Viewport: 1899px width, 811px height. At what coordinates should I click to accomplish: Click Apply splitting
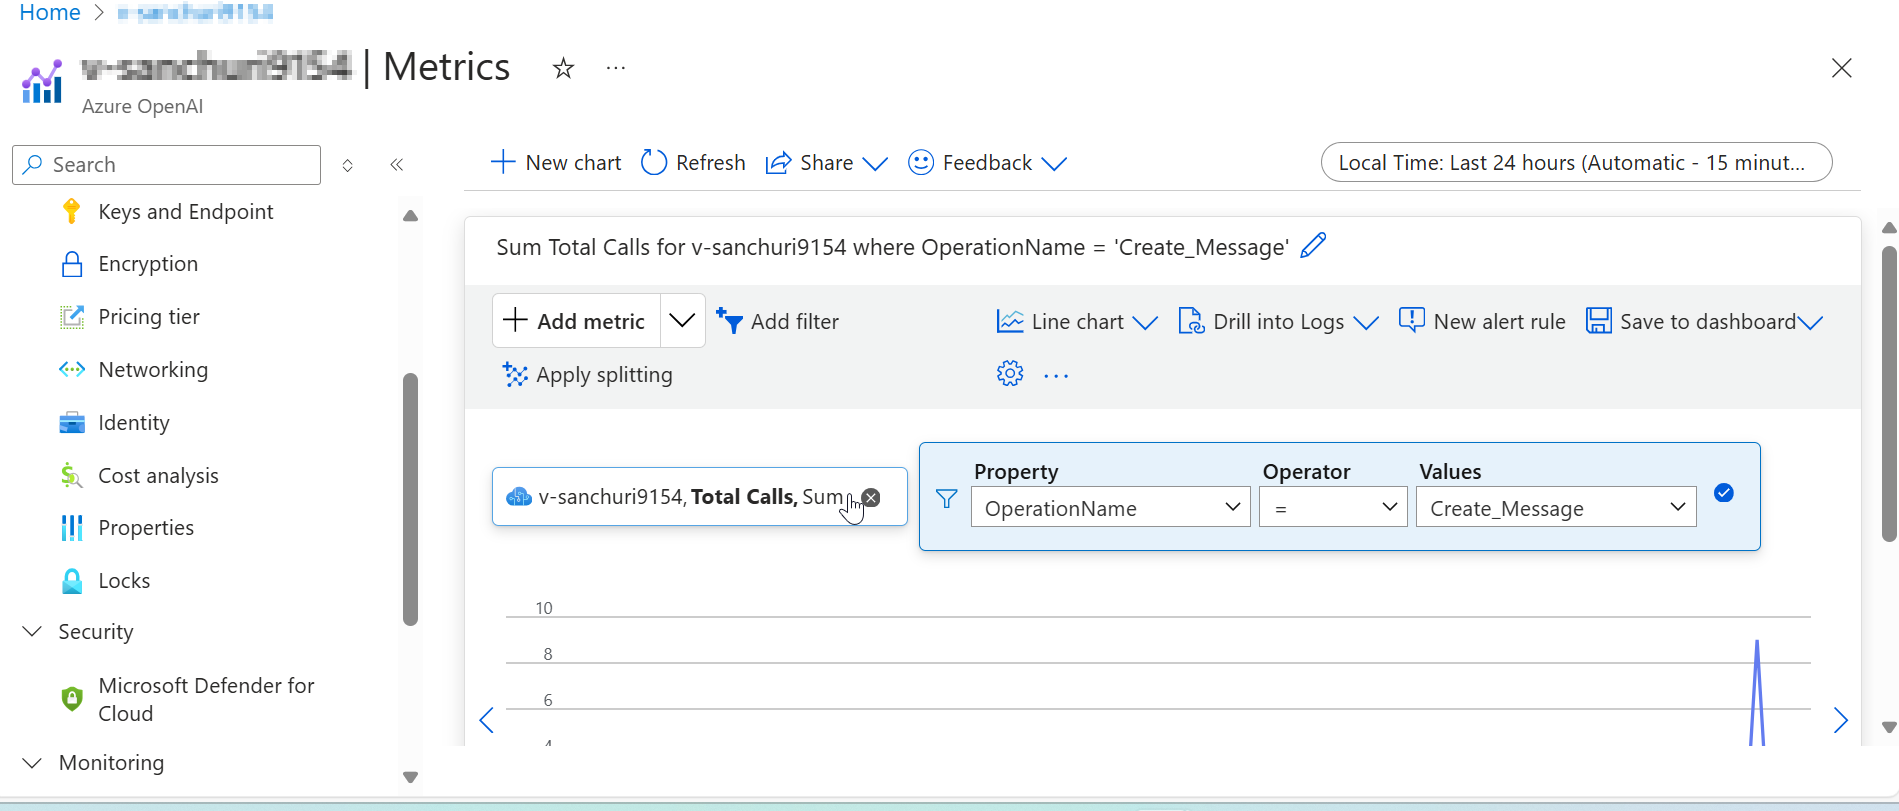[587, 375]
